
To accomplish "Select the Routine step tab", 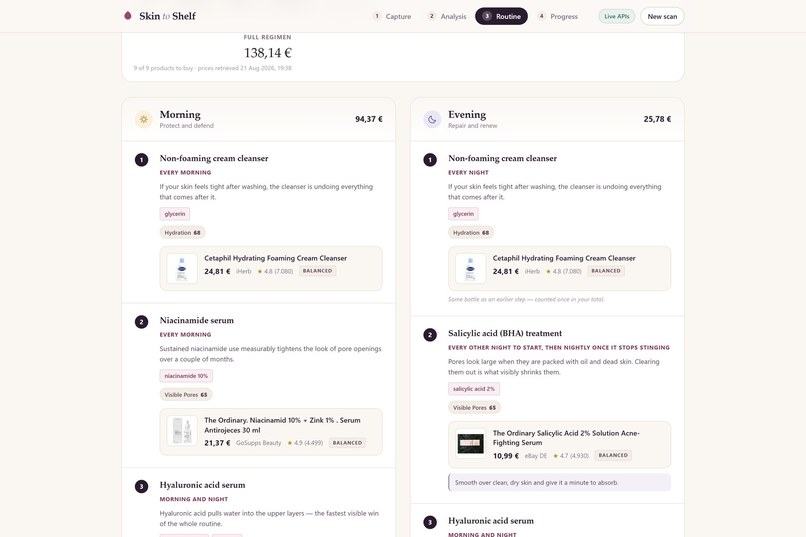I will click(x=501, y=16).
